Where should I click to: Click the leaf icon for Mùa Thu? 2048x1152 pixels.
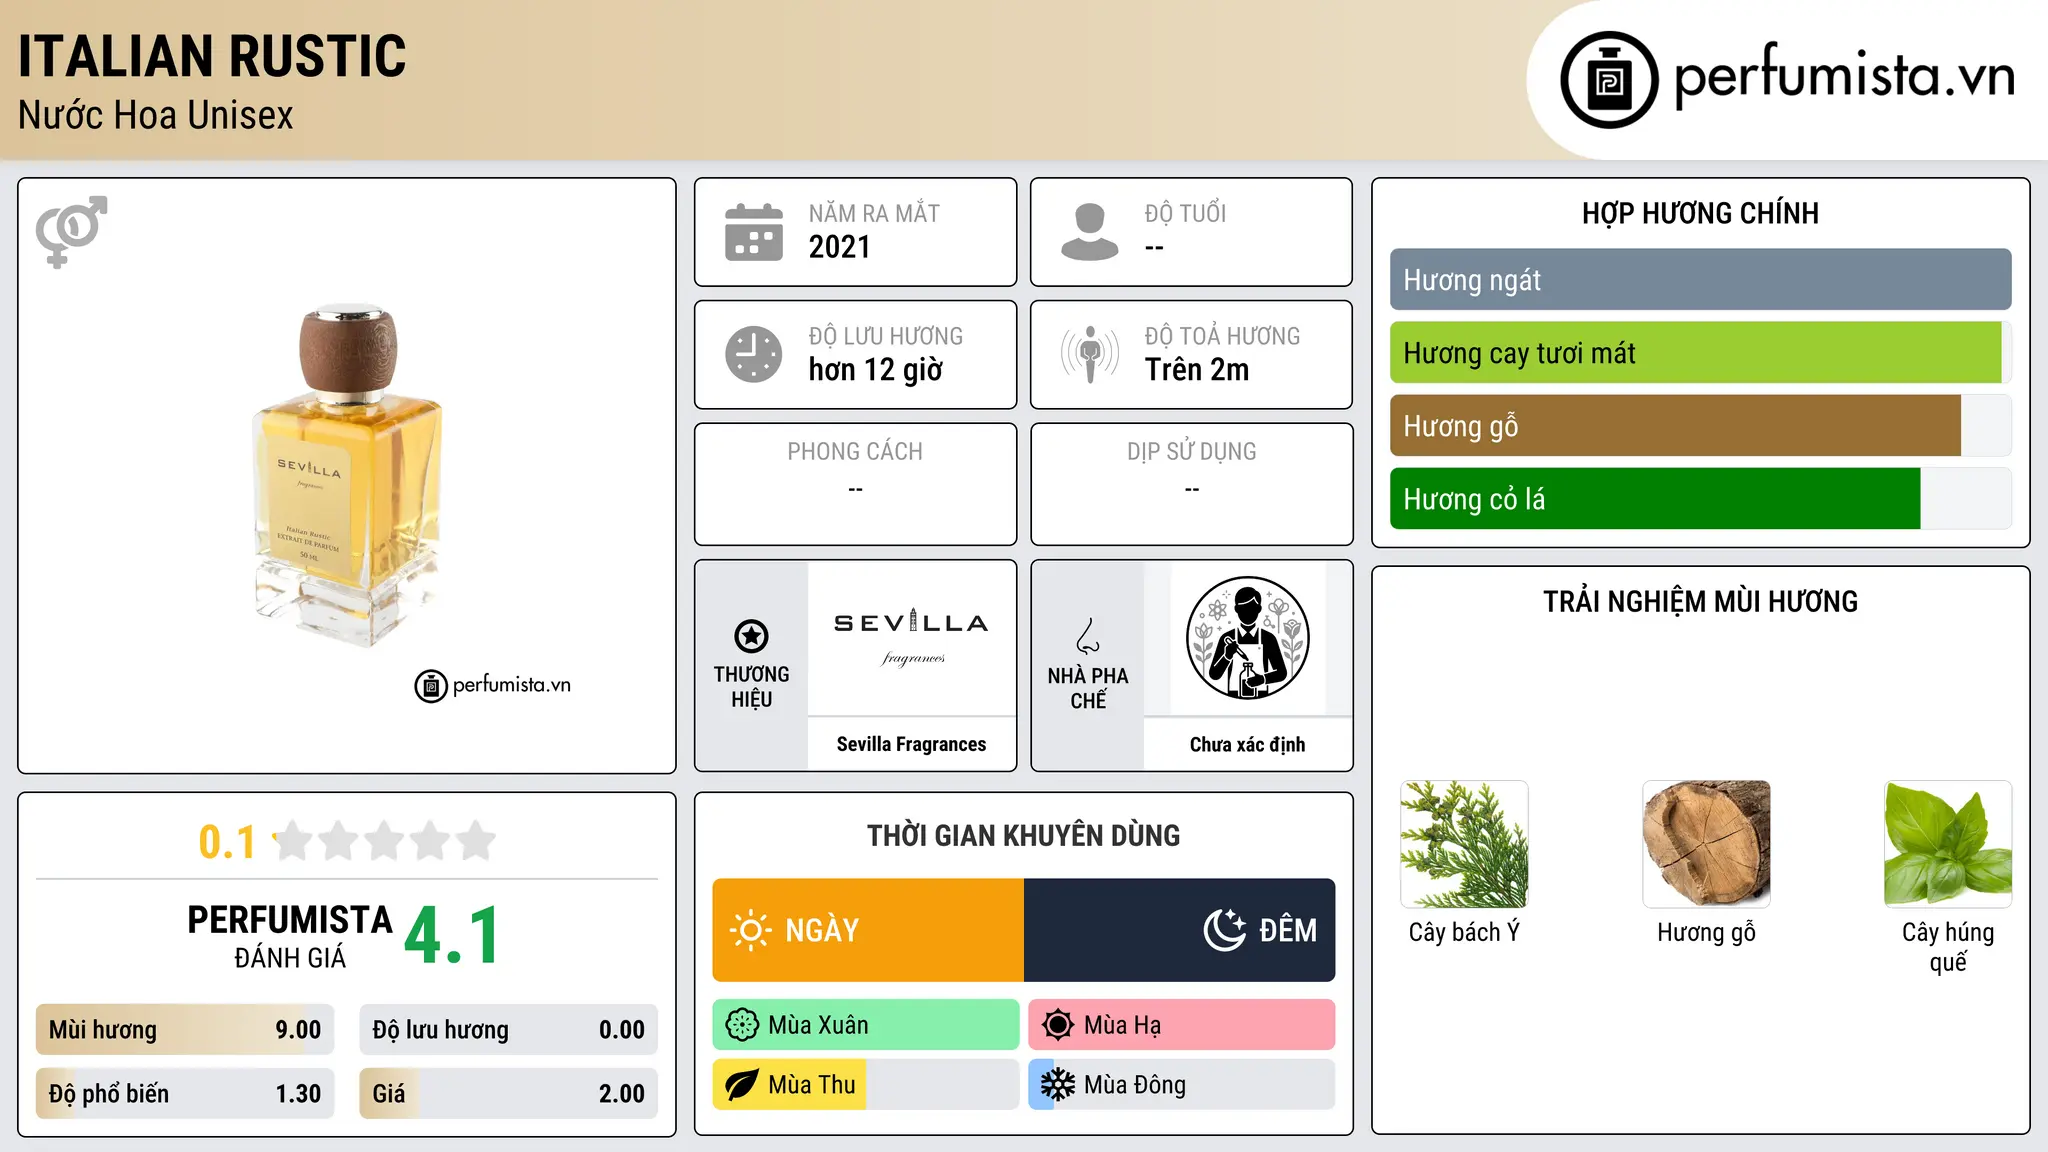(742, 1085)
